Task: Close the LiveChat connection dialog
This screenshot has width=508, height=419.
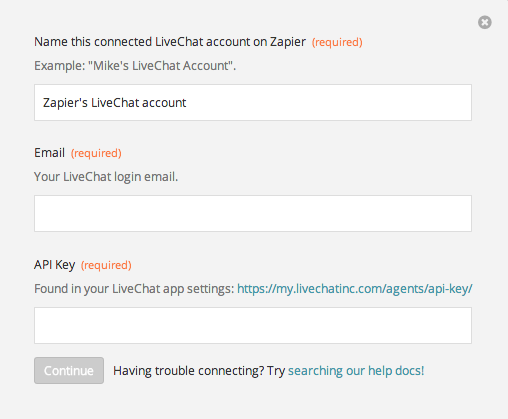Action: click(x=485, y=22)
